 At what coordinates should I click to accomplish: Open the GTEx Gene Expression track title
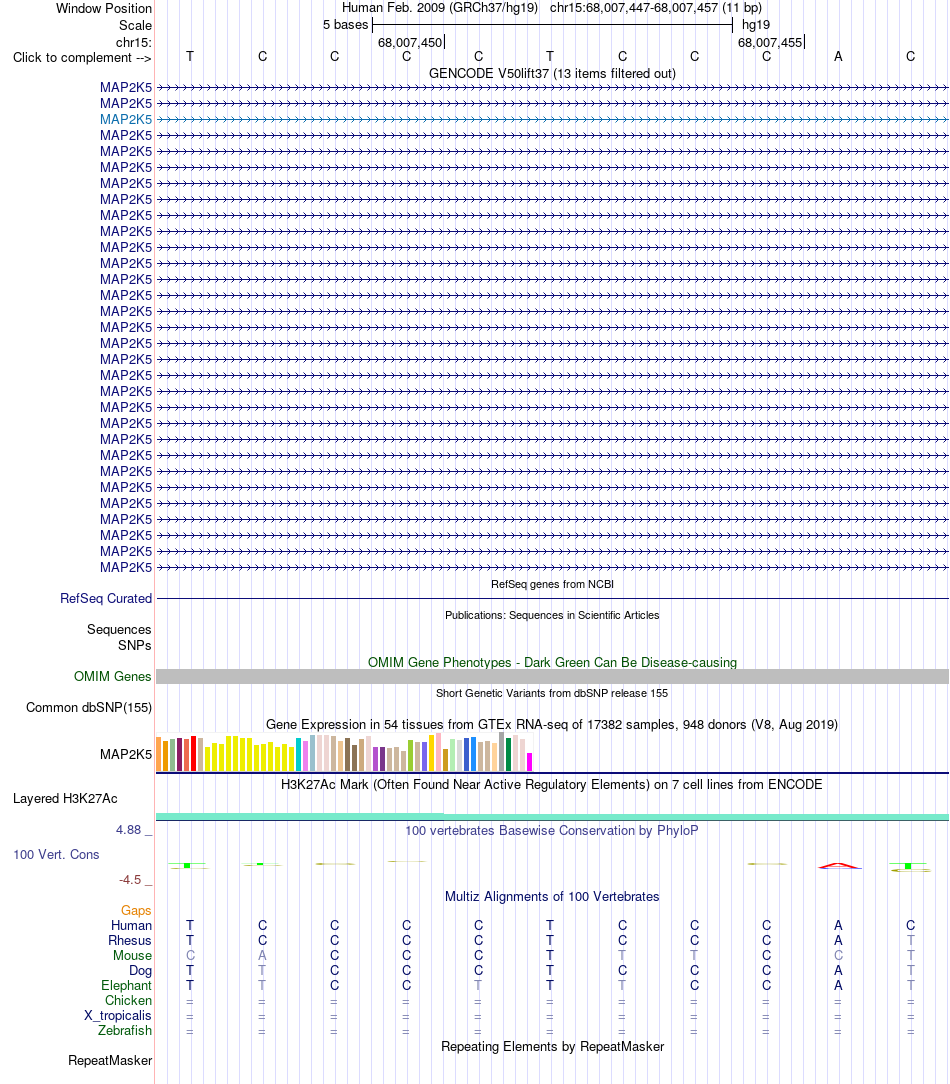click(552, 725)
